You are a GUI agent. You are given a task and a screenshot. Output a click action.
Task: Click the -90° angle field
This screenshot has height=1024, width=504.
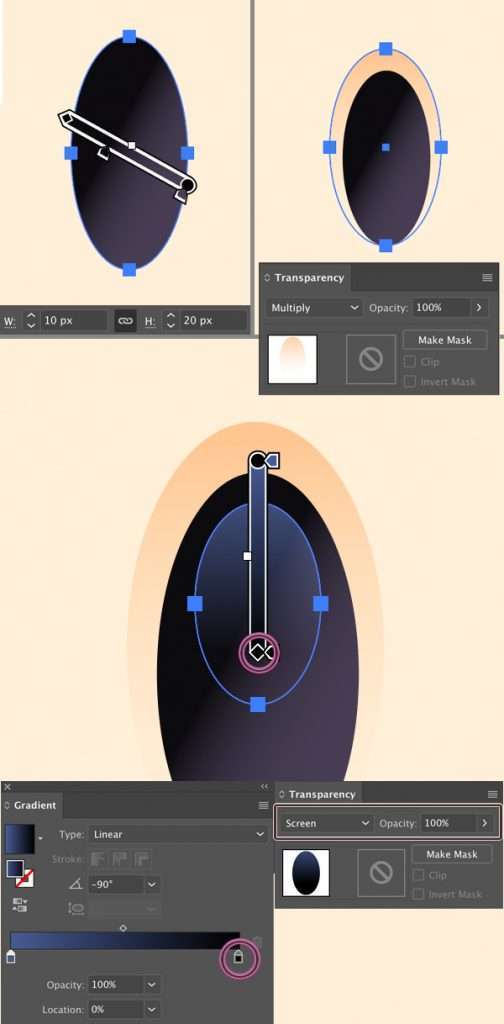[116, 885]
